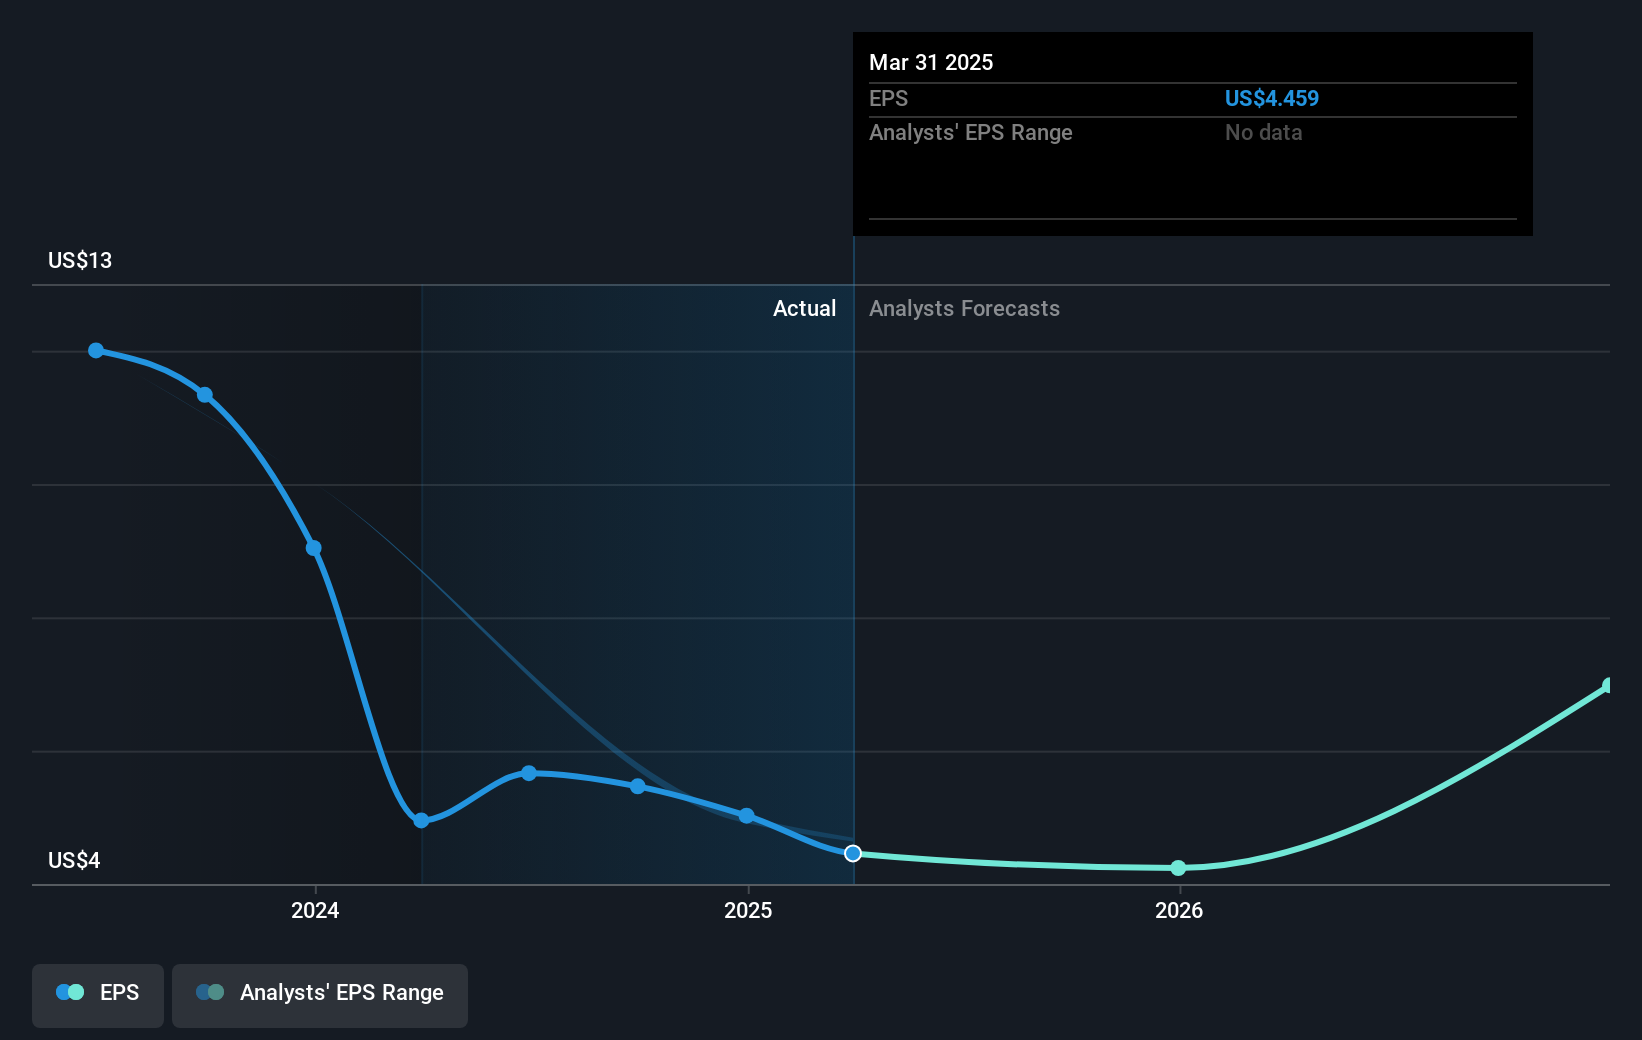This screenshot has width=1642, height=1040.
Task: Select the EPS data point at 2024
Action: 313,548
